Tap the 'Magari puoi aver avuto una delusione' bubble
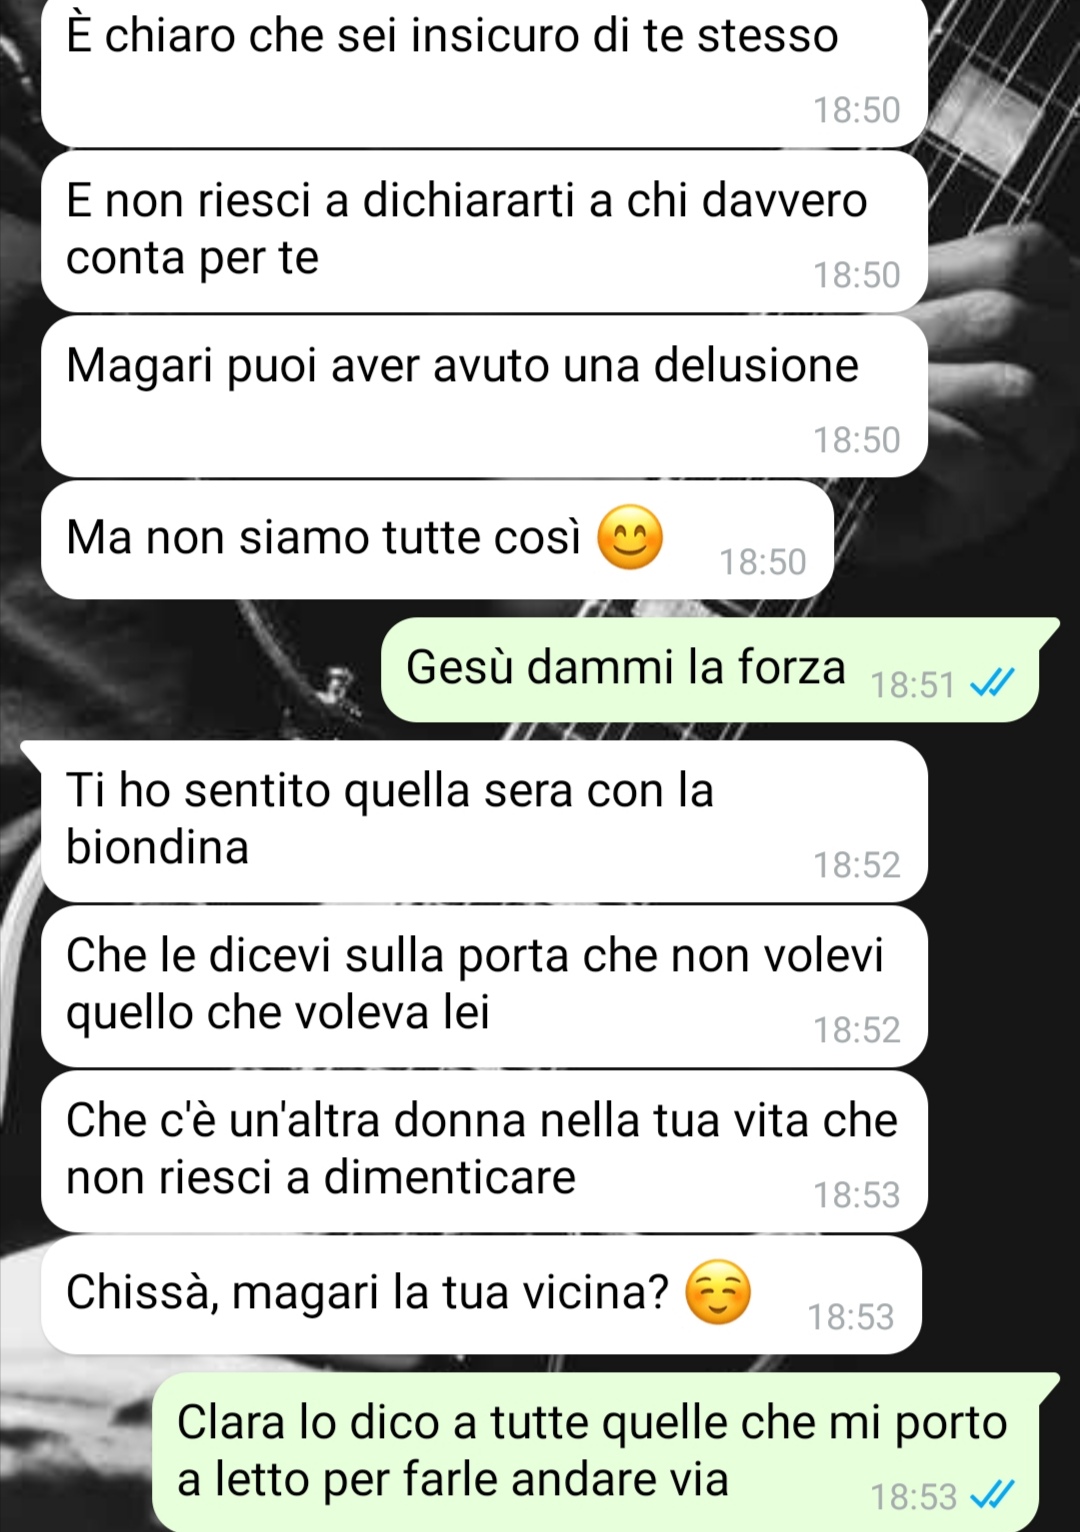The height and width of the screenshot is (1532, 1080). tap(484, 396)
